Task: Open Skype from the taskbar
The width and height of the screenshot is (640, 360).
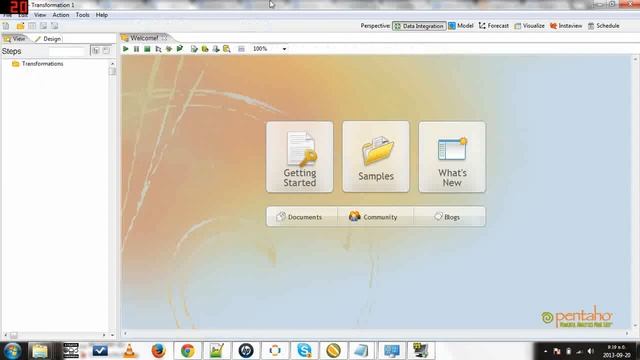Action: (x=304, y=351)
